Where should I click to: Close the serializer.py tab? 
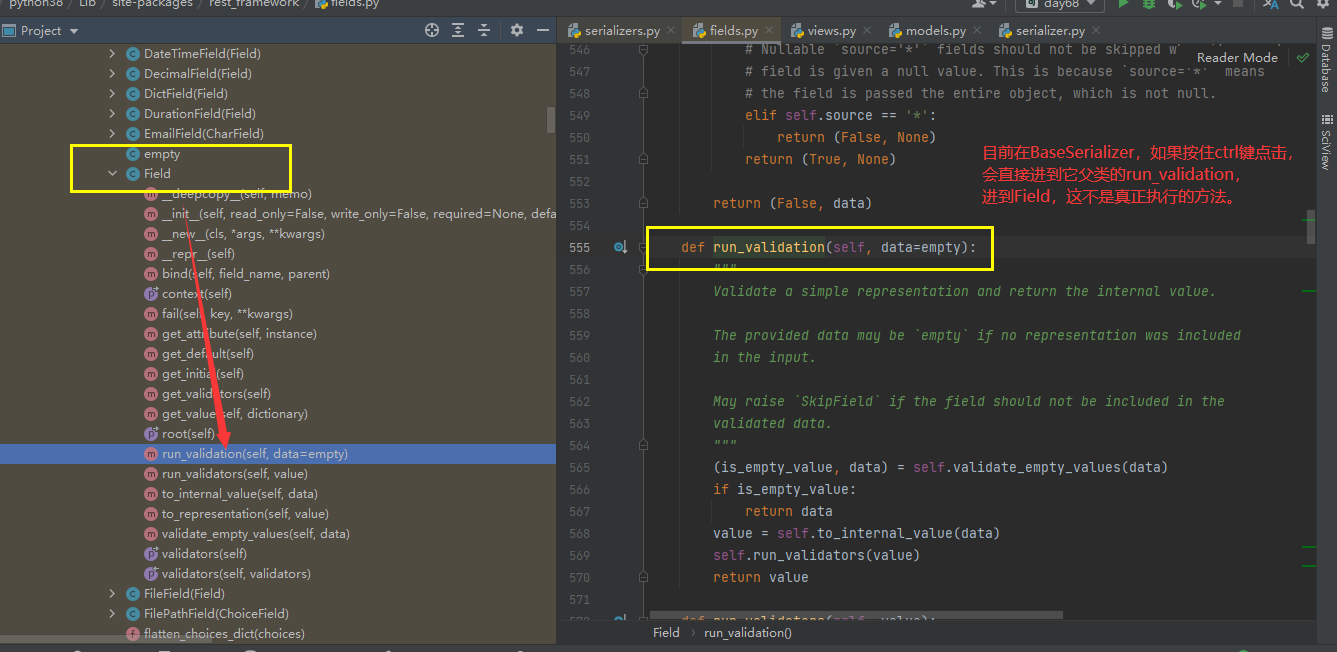pyautogui.click(x=1097, y=31)
